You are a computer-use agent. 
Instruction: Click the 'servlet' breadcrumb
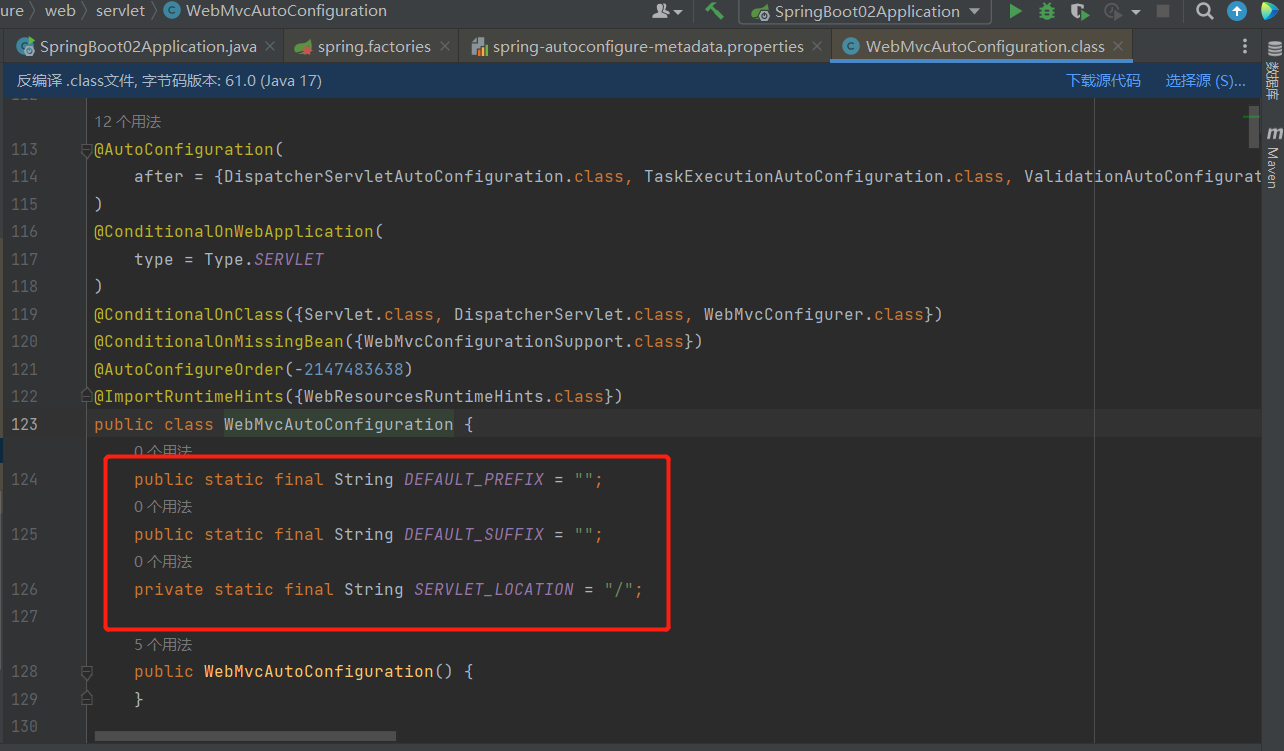[120, 11]
